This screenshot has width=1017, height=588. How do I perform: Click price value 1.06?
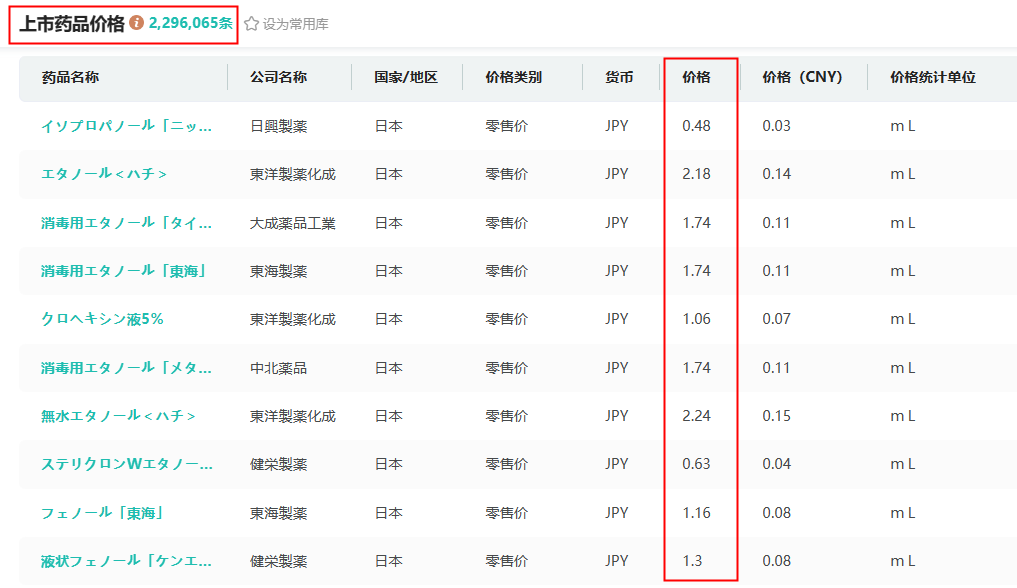tap(696, 319)
